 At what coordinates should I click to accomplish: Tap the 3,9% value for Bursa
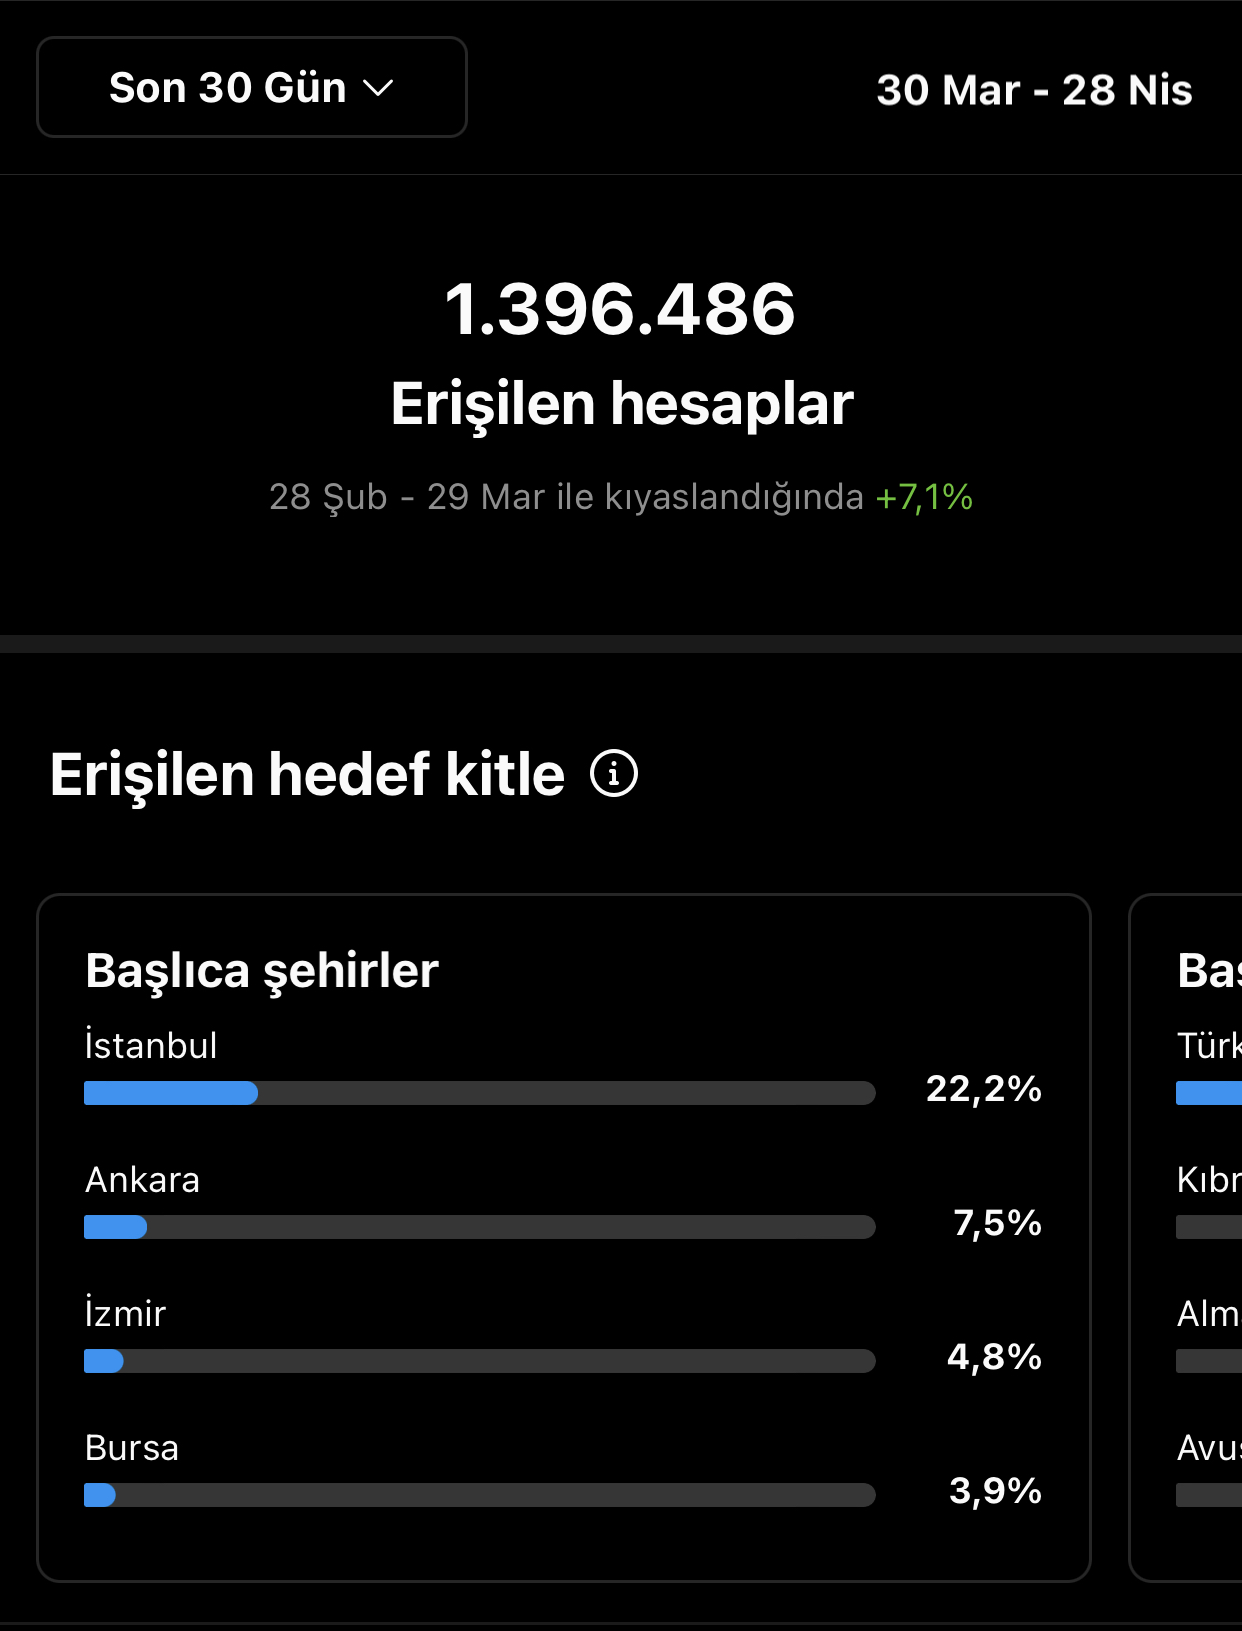coord(996,1491)
